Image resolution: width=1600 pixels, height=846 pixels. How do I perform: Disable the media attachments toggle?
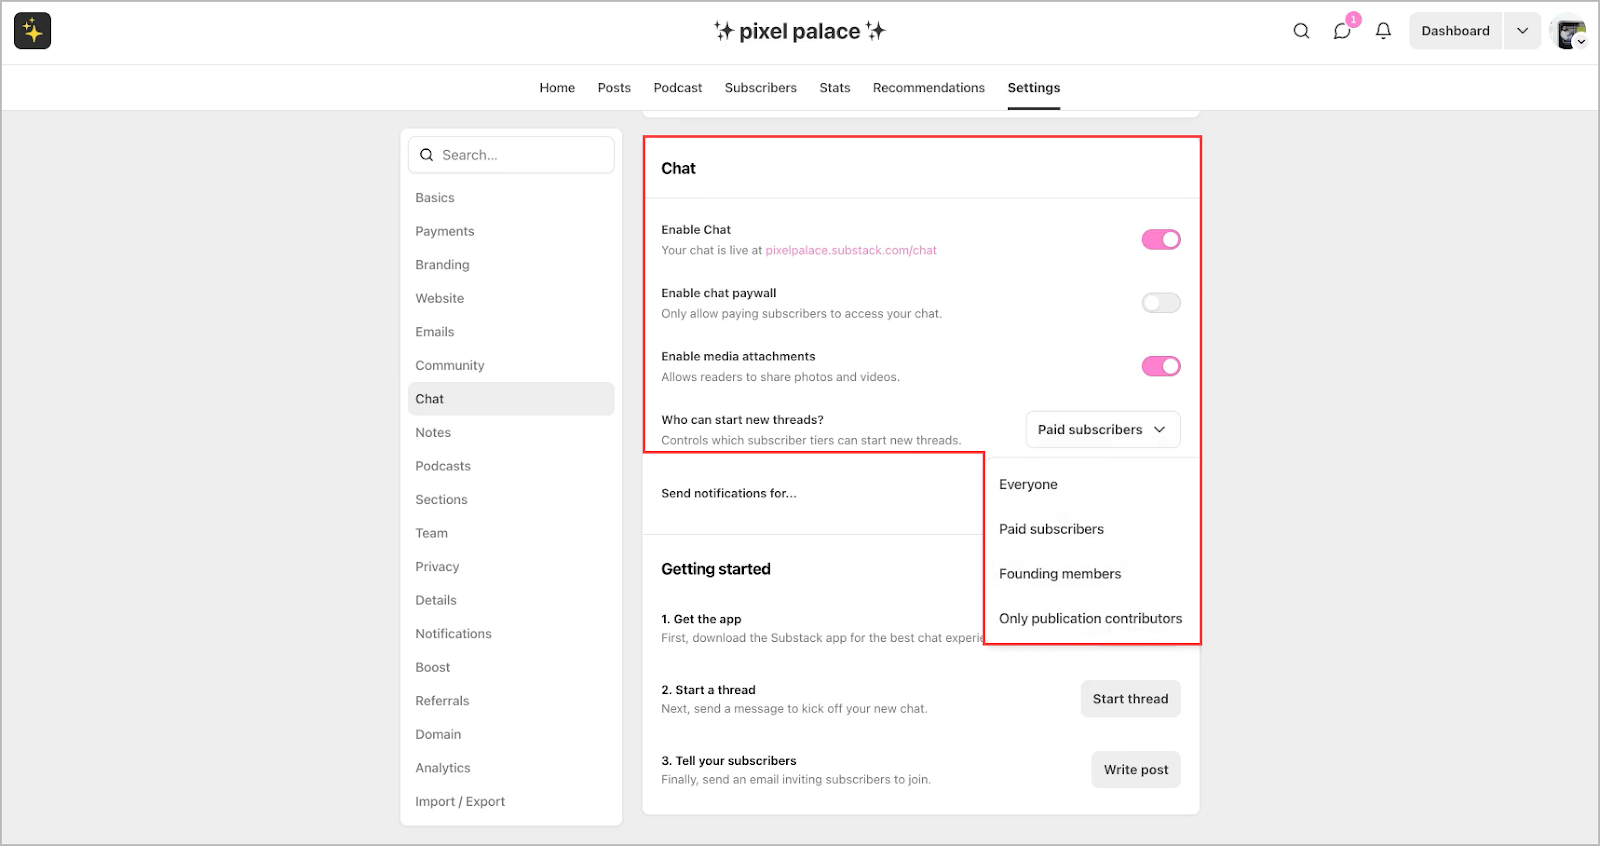click(1160, 366)
